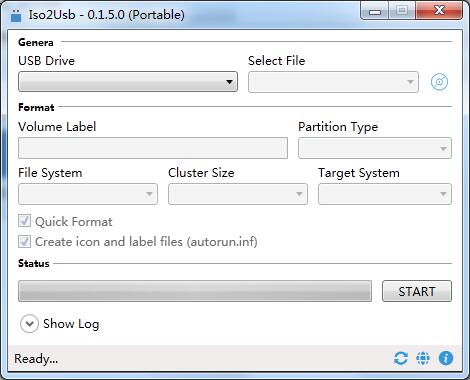Open the USB Drive dropdown
The width and height of the screenshot is (470, 380).
click(128, 82)
